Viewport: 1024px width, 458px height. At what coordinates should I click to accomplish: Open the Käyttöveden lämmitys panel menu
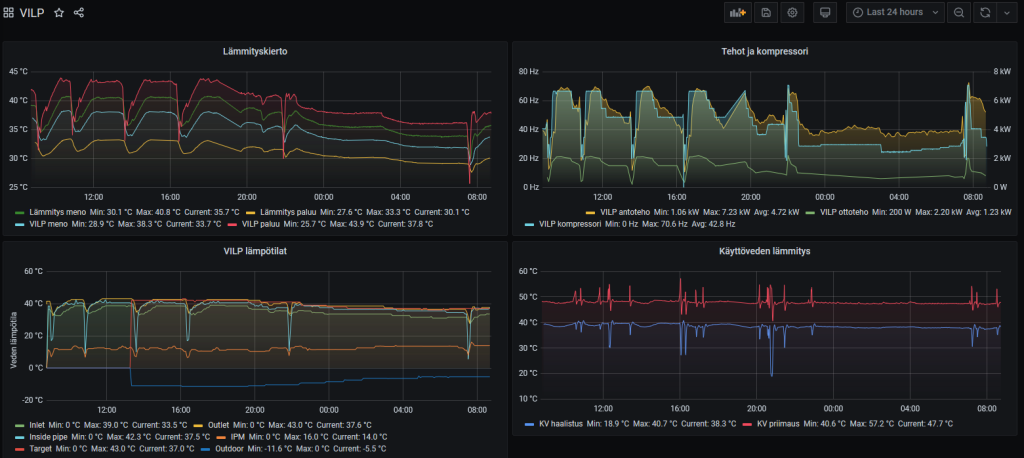pyautogui.click(x=765, y=251)
